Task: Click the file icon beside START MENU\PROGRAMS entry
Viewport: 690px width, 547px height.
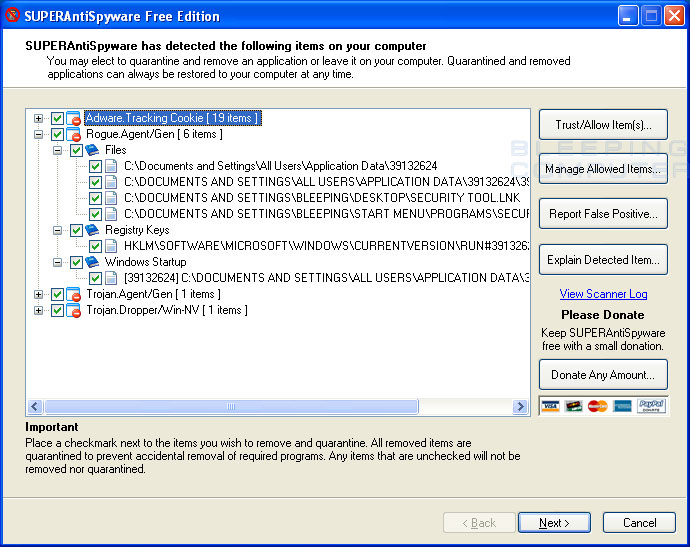Action: 111,214
